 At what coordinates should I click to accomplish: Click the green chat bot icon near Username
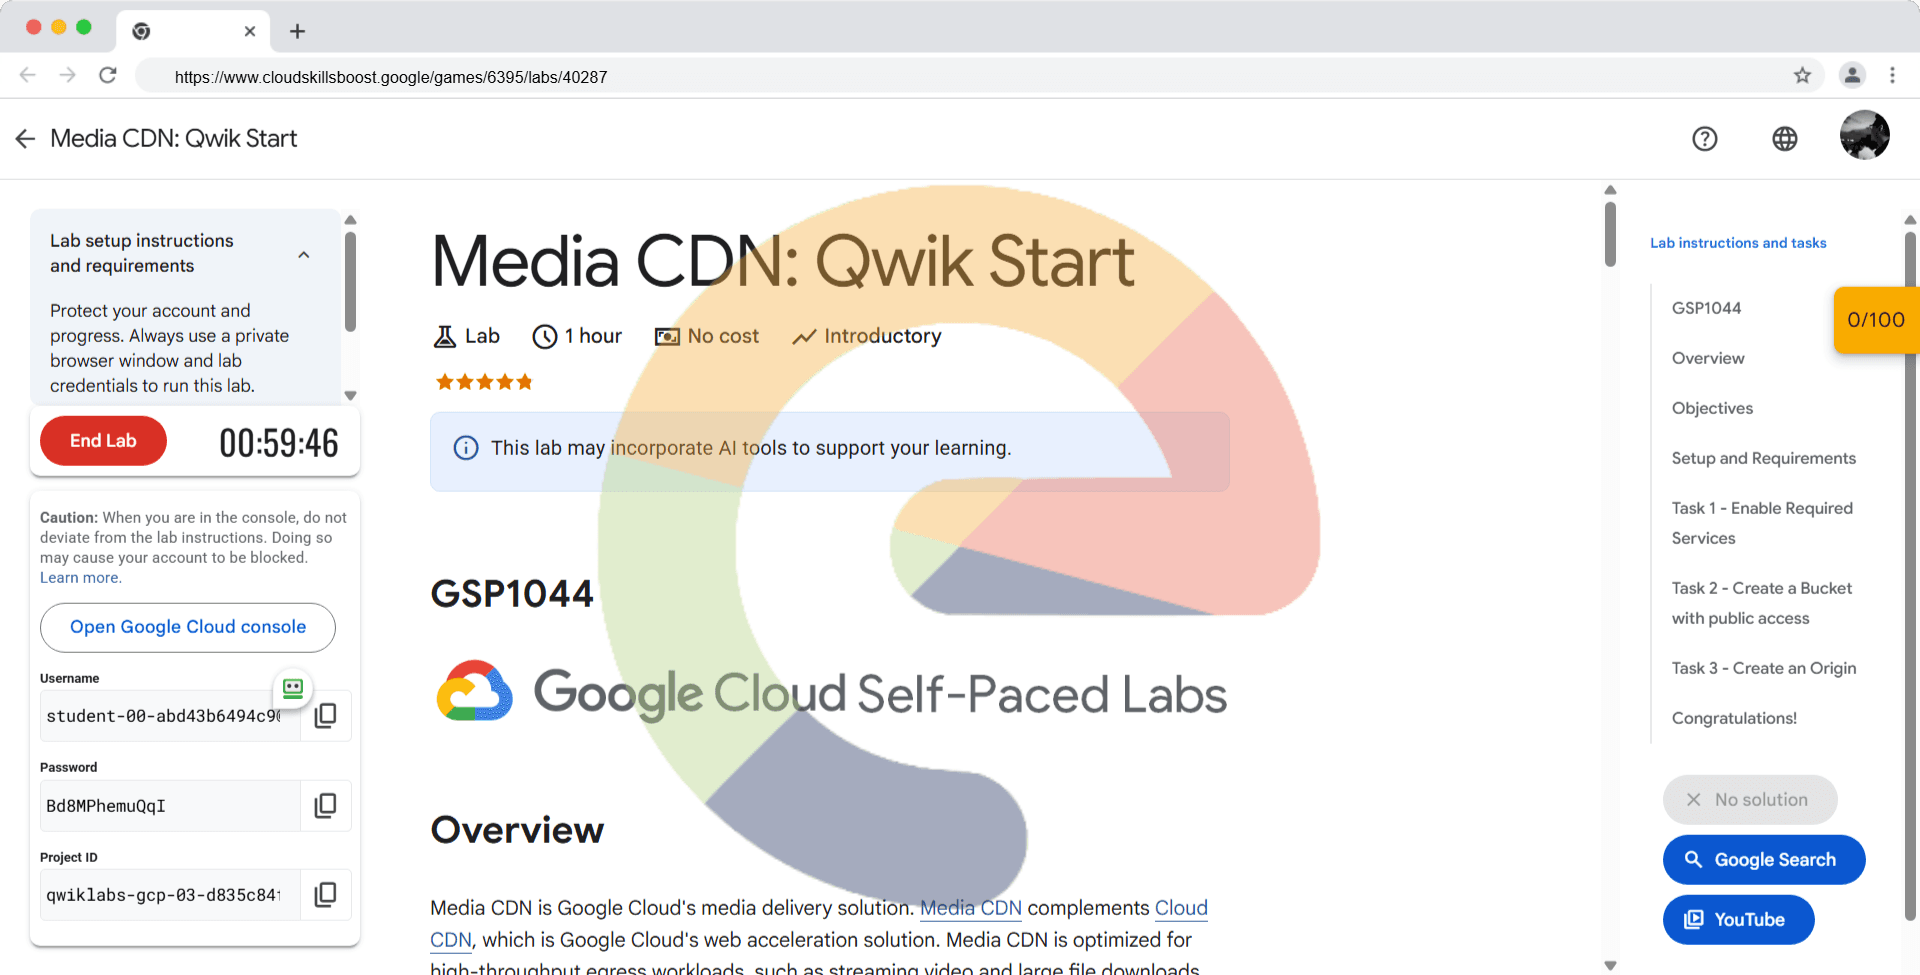coord(293,688)
